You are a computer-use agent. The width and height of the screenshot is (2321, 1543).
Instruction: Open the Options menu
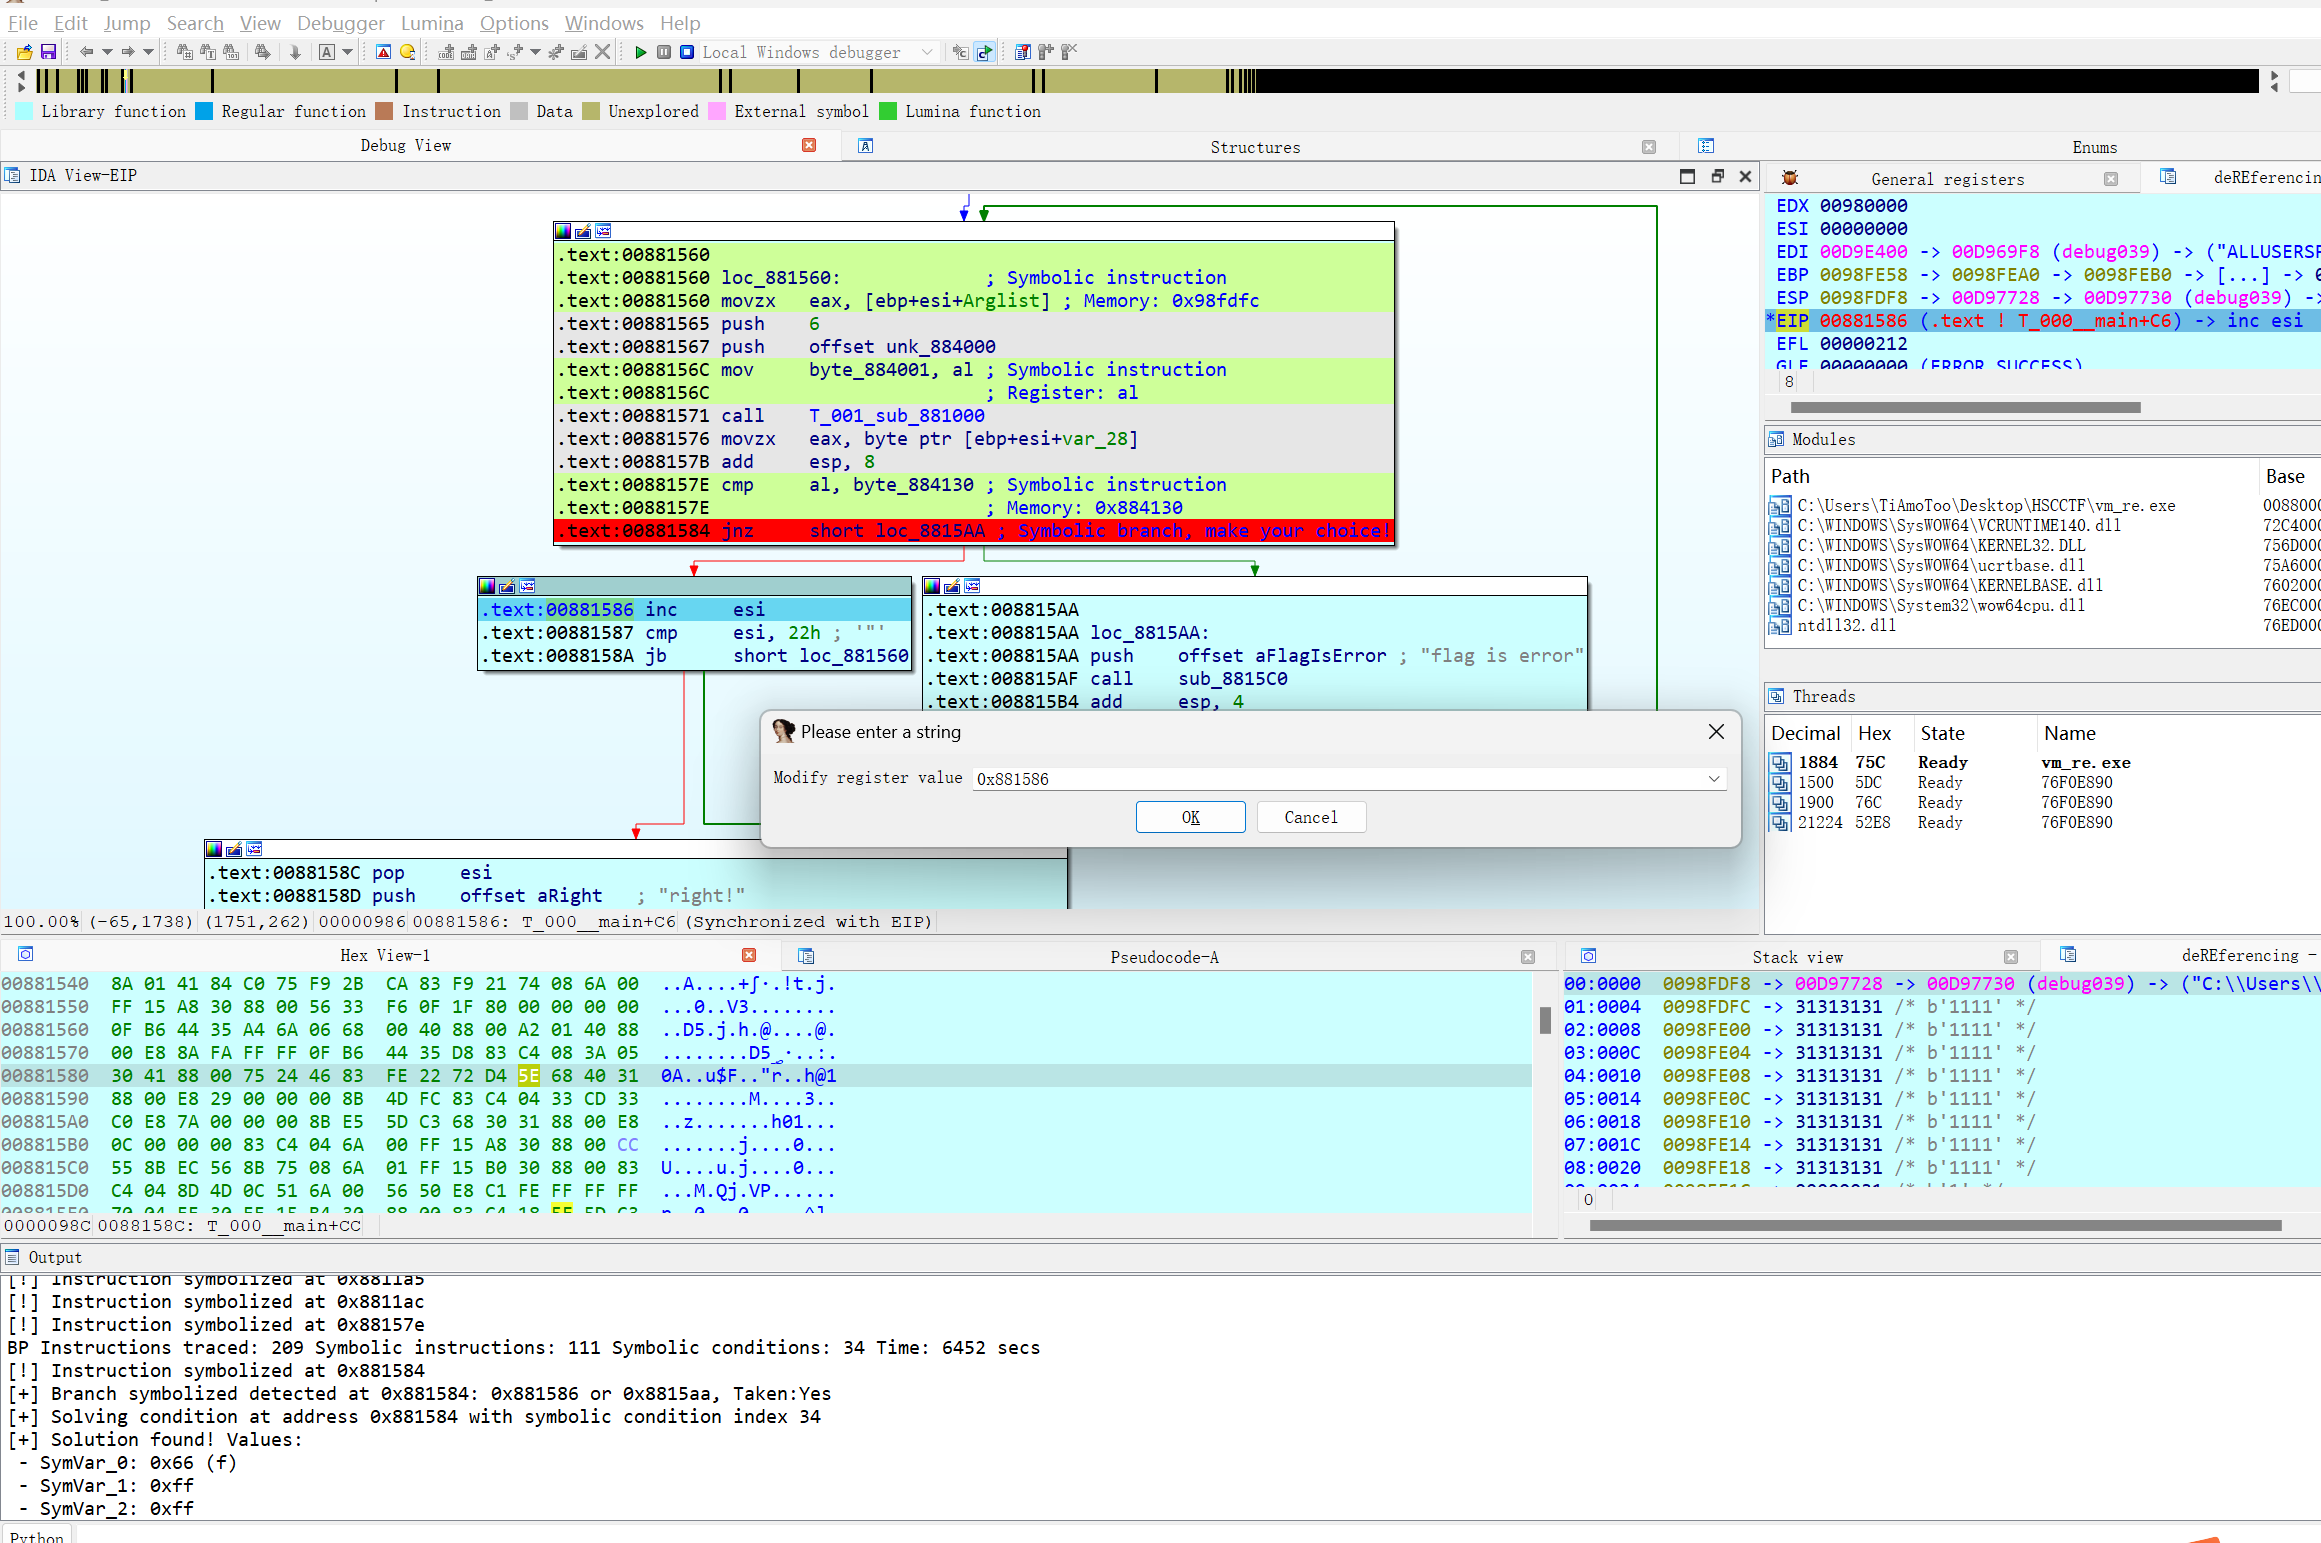tap(514, 23)
